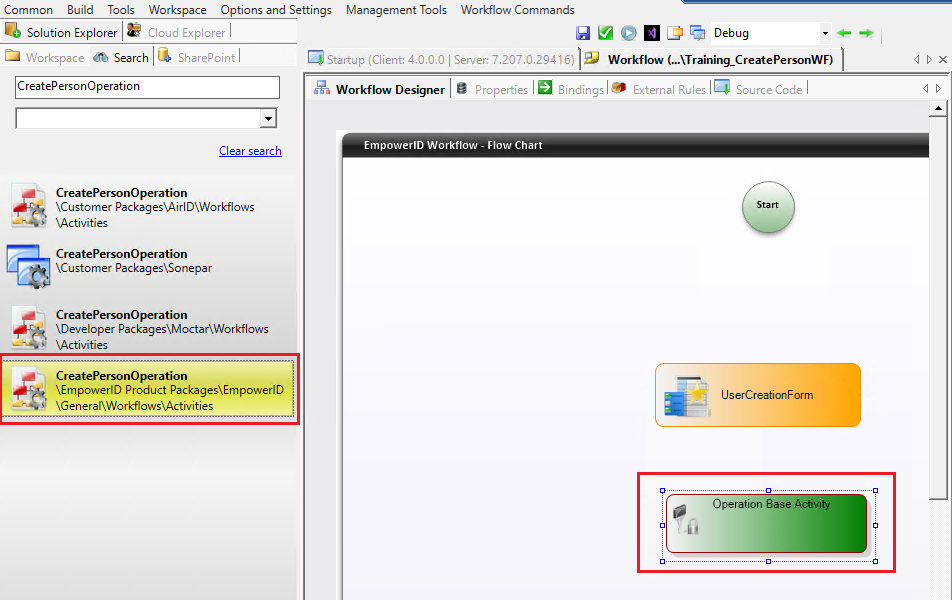Open the search filter combo box arrow
Viewport: 952px width, 600px height.
coord(268,118)
